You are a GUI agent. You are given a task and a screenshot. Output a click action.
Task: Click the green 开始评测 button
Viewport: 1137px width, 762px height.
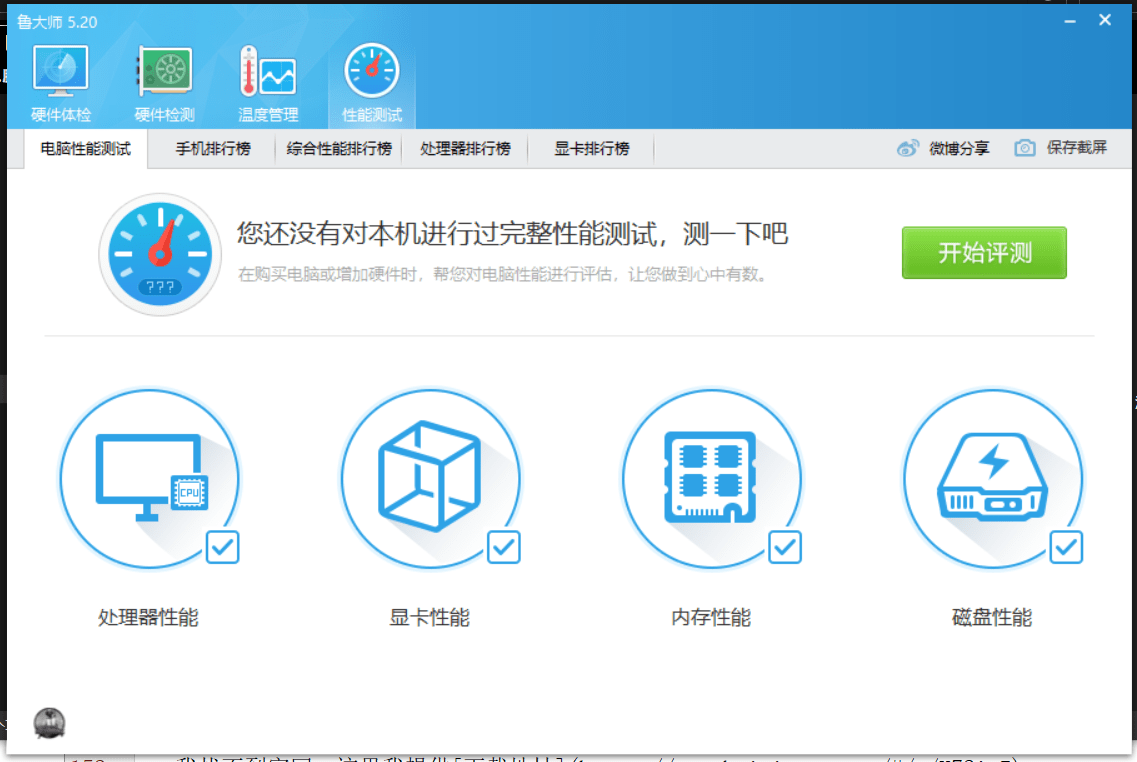pos(984,252)
